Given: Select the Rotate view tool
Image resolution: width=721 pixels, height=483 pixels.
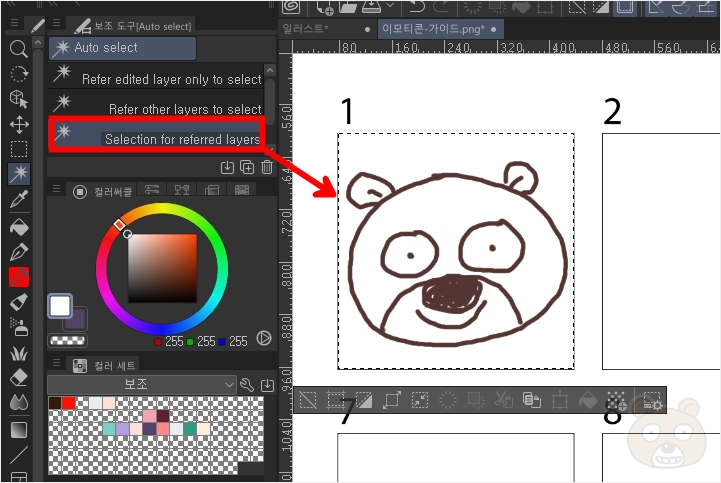Looking at the screenshot, I should 19,74.
